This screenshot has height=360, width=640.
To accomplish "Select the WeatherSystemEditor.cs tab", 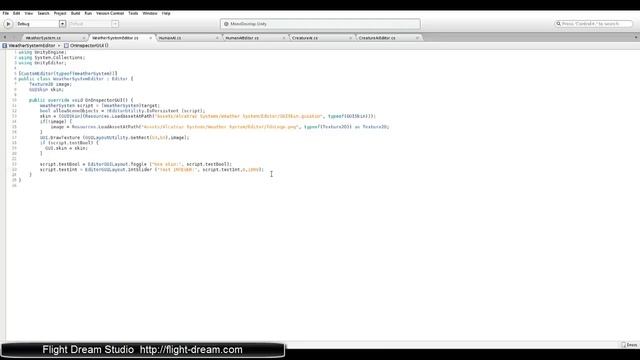I will 115,38.
